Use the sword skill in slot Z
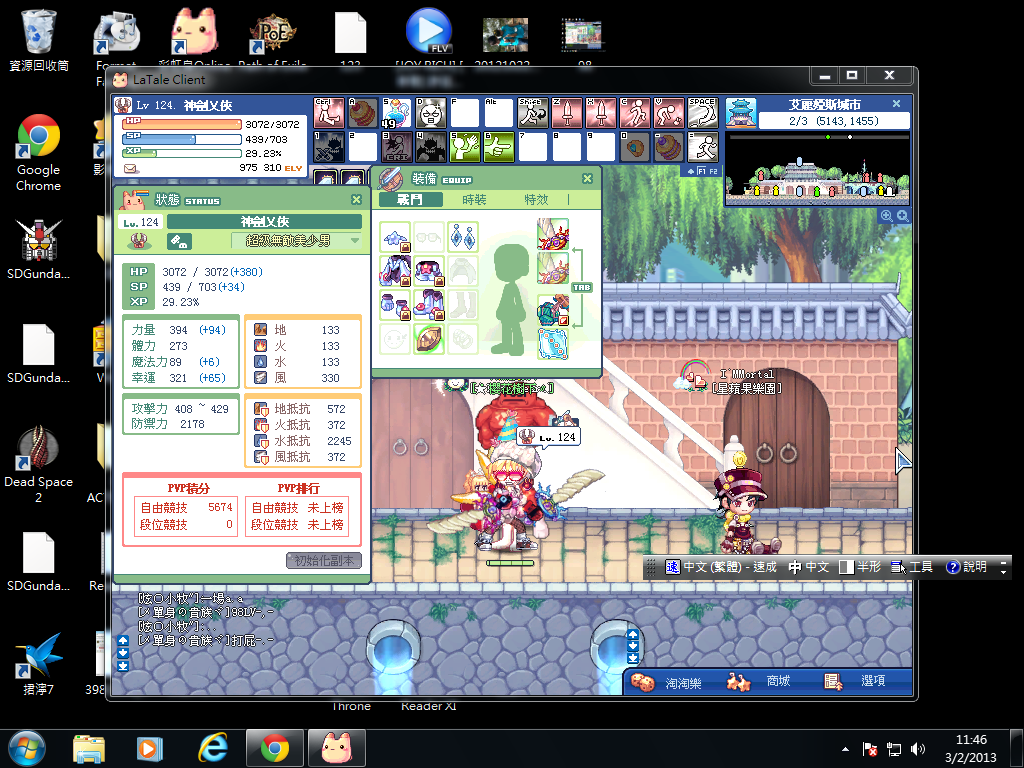This screenshot has height=768, width=1024. coord(567,113)
